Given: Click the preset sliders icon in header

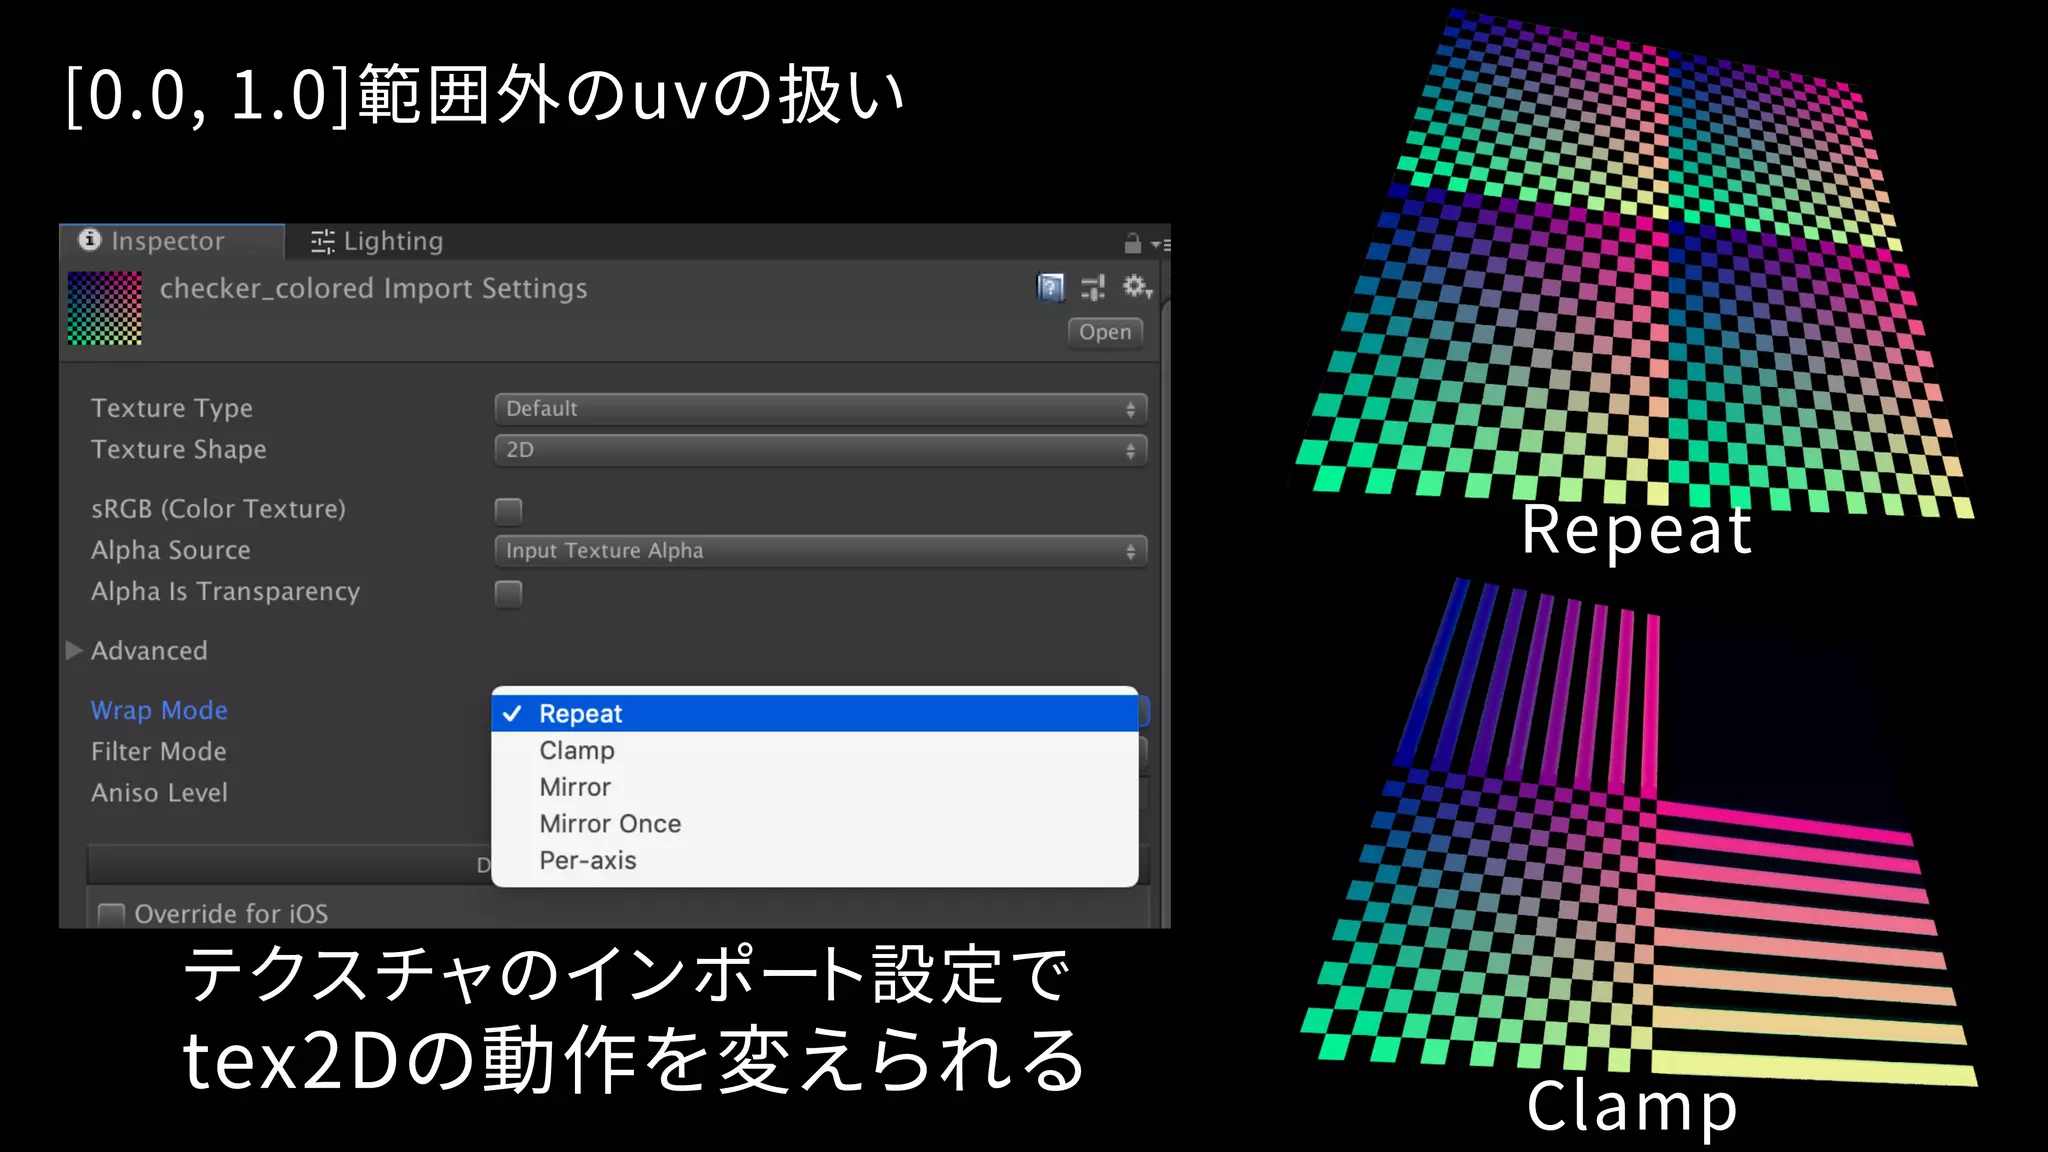Looking at the screenshot, I should click(x=1093, y=288).
